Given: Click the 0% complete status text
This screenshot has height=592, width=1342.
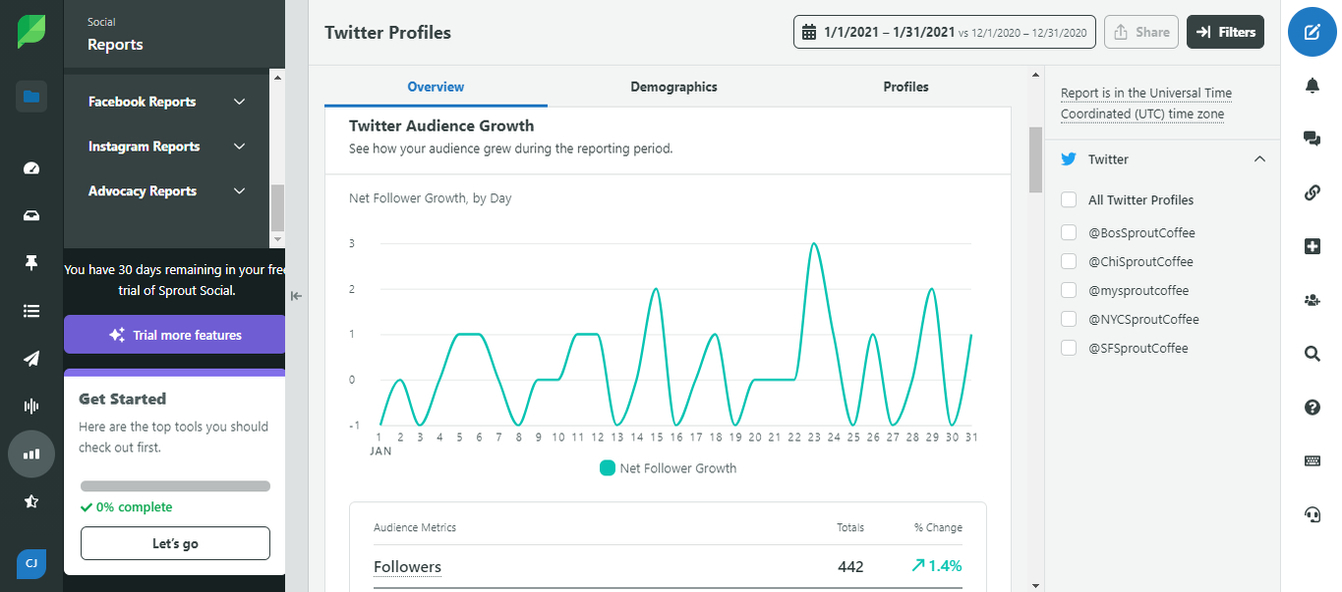Looking at the screenshot, I should [x=126, y=507].
